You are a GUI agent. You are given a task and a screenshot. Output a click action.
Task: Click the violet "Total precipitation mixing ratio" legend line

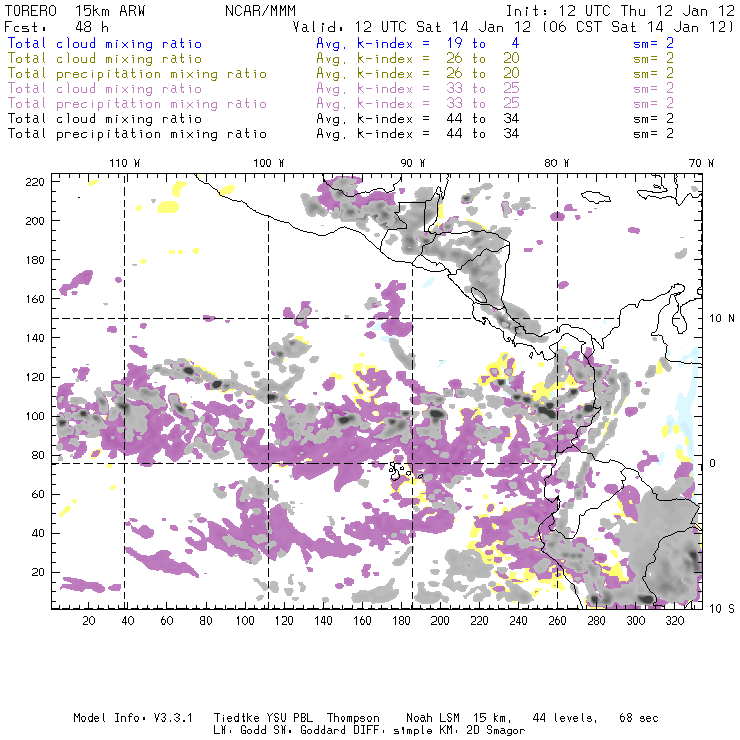[x=137, y=104]
